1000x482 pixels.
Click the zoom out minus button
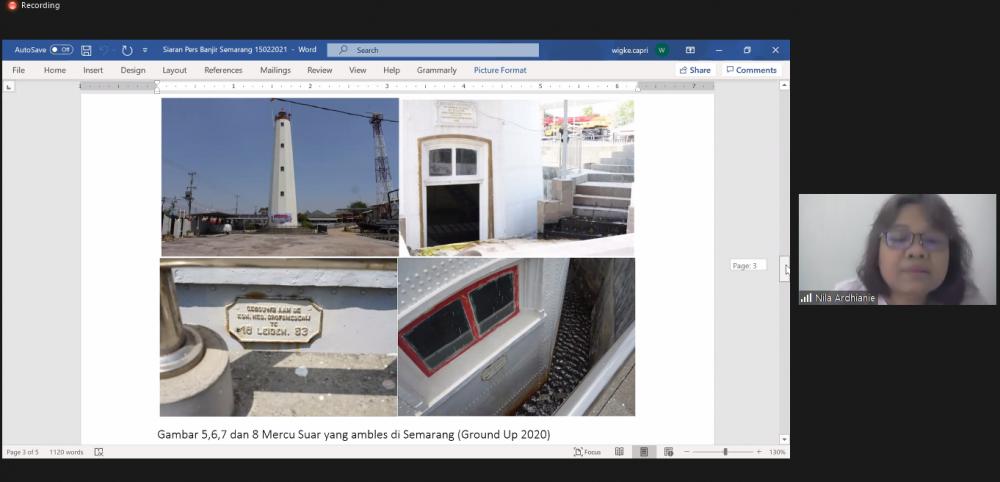pyautogui.click(x=687, y=452)
